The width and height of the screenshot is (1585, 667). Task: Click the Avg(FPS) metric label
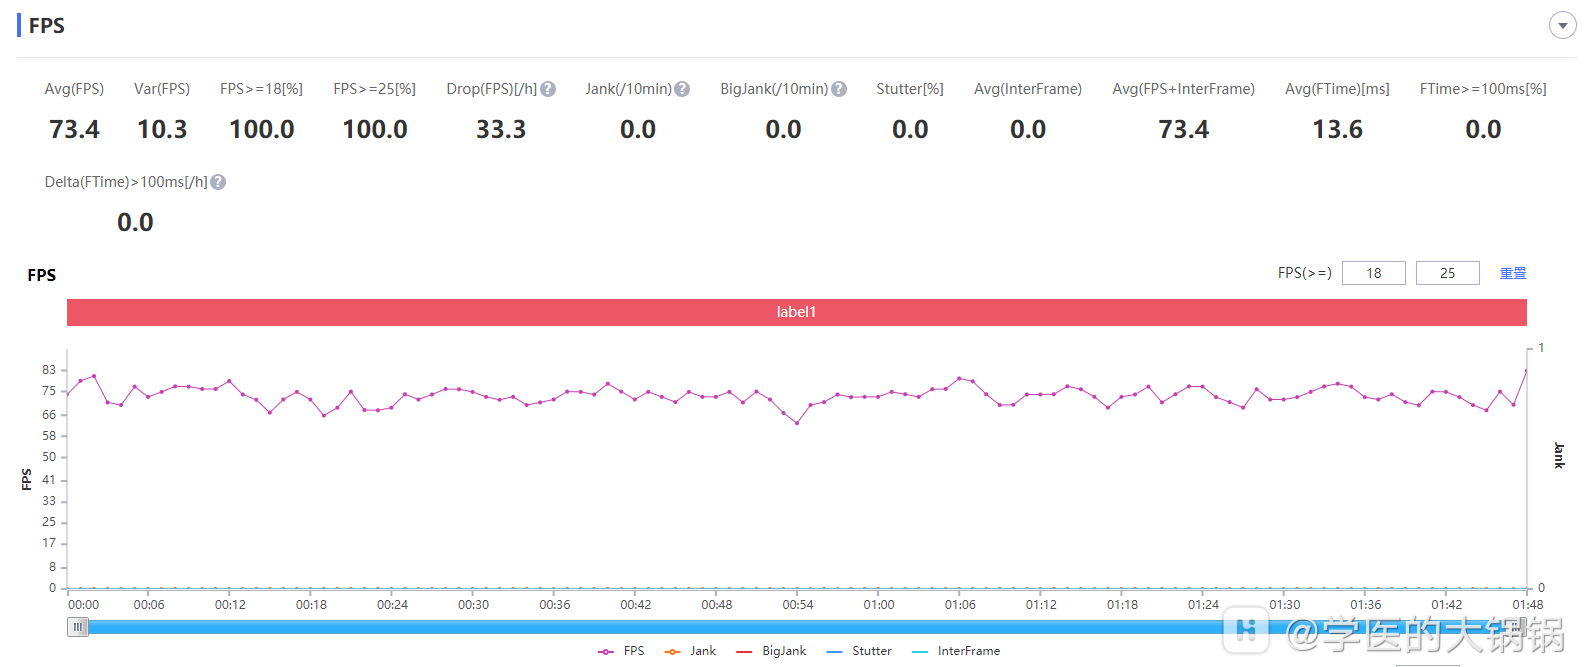74,89
